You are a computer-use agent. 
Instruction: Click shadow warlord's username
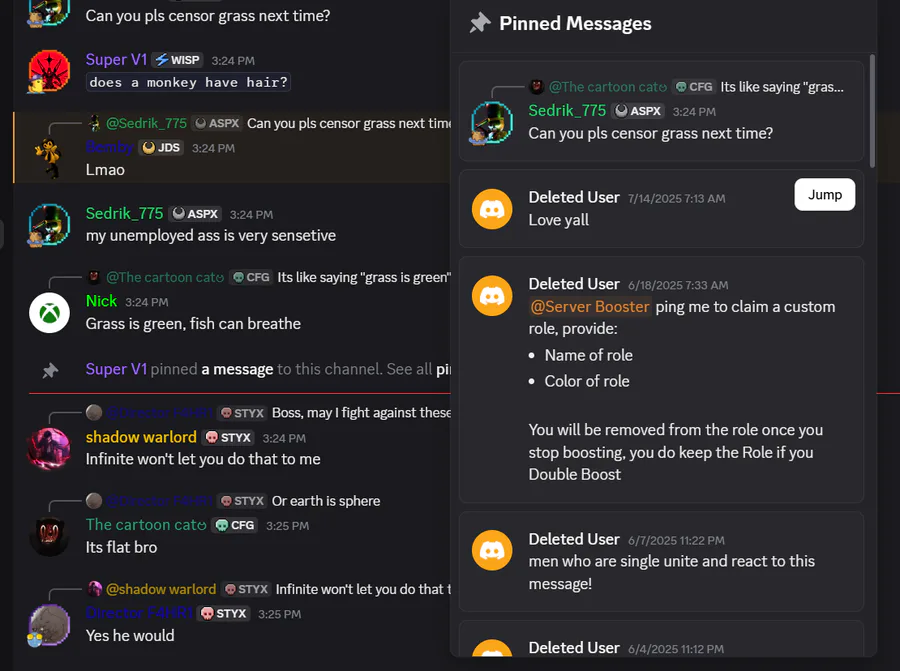coord(141,437)
